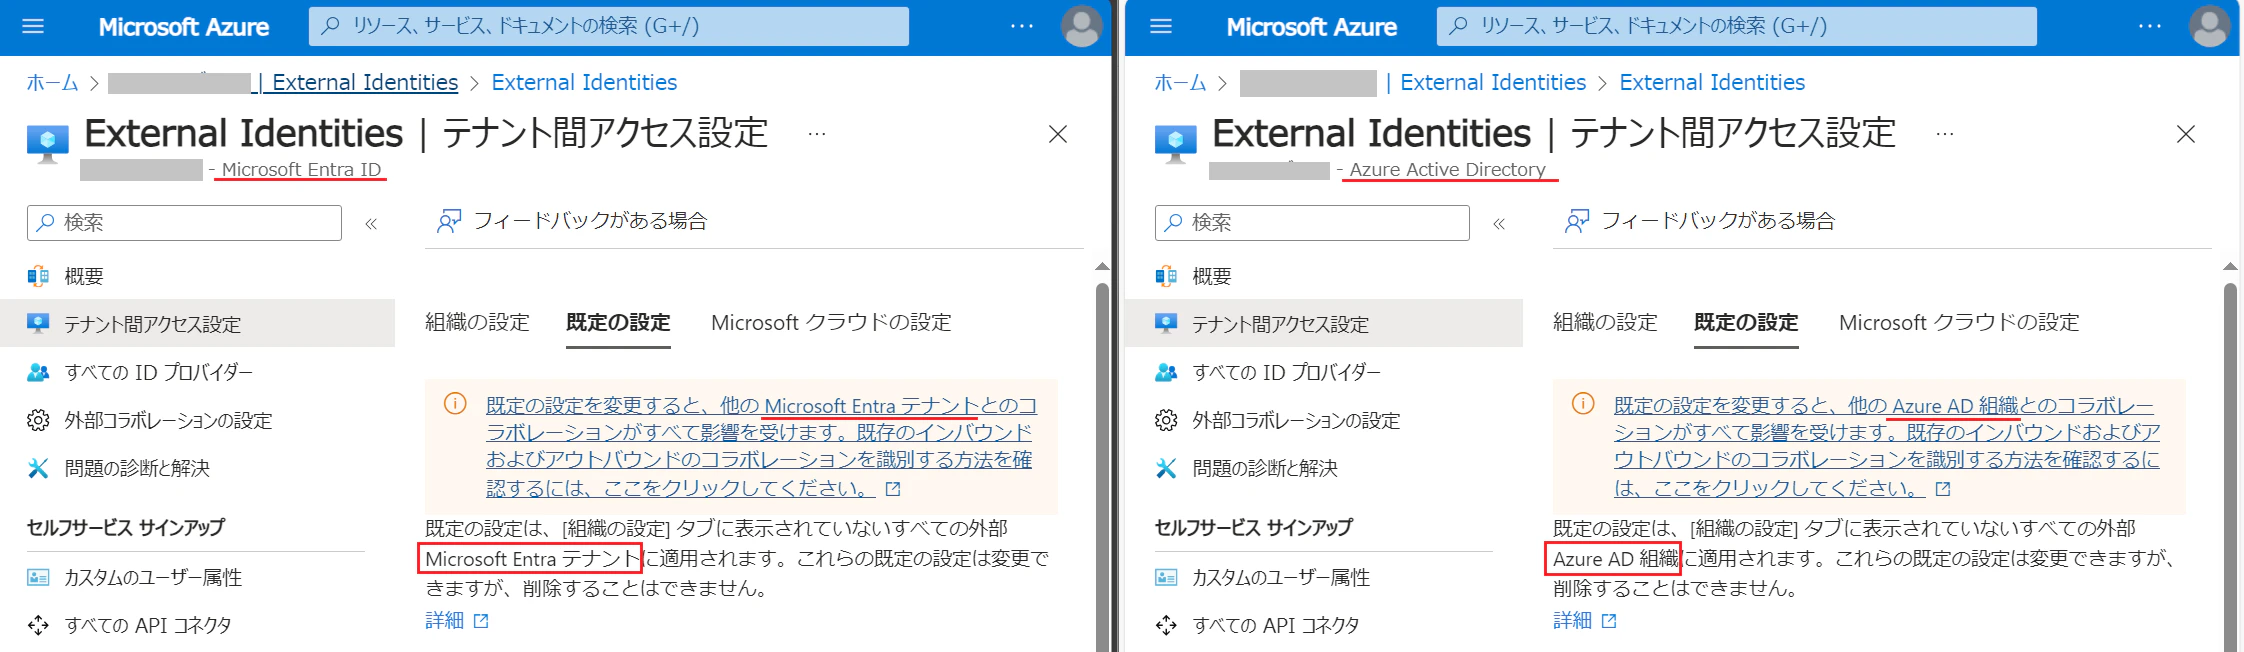This screenshot has height=652, width=2244.
Task: Click the ホーム breadcrumb in the left window
Action: pos(52,82)
